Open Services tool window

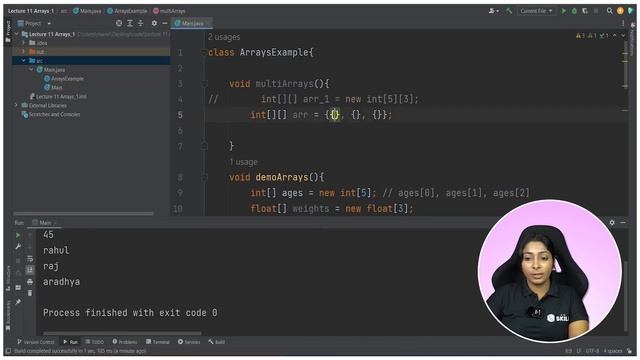coord(189,342)
